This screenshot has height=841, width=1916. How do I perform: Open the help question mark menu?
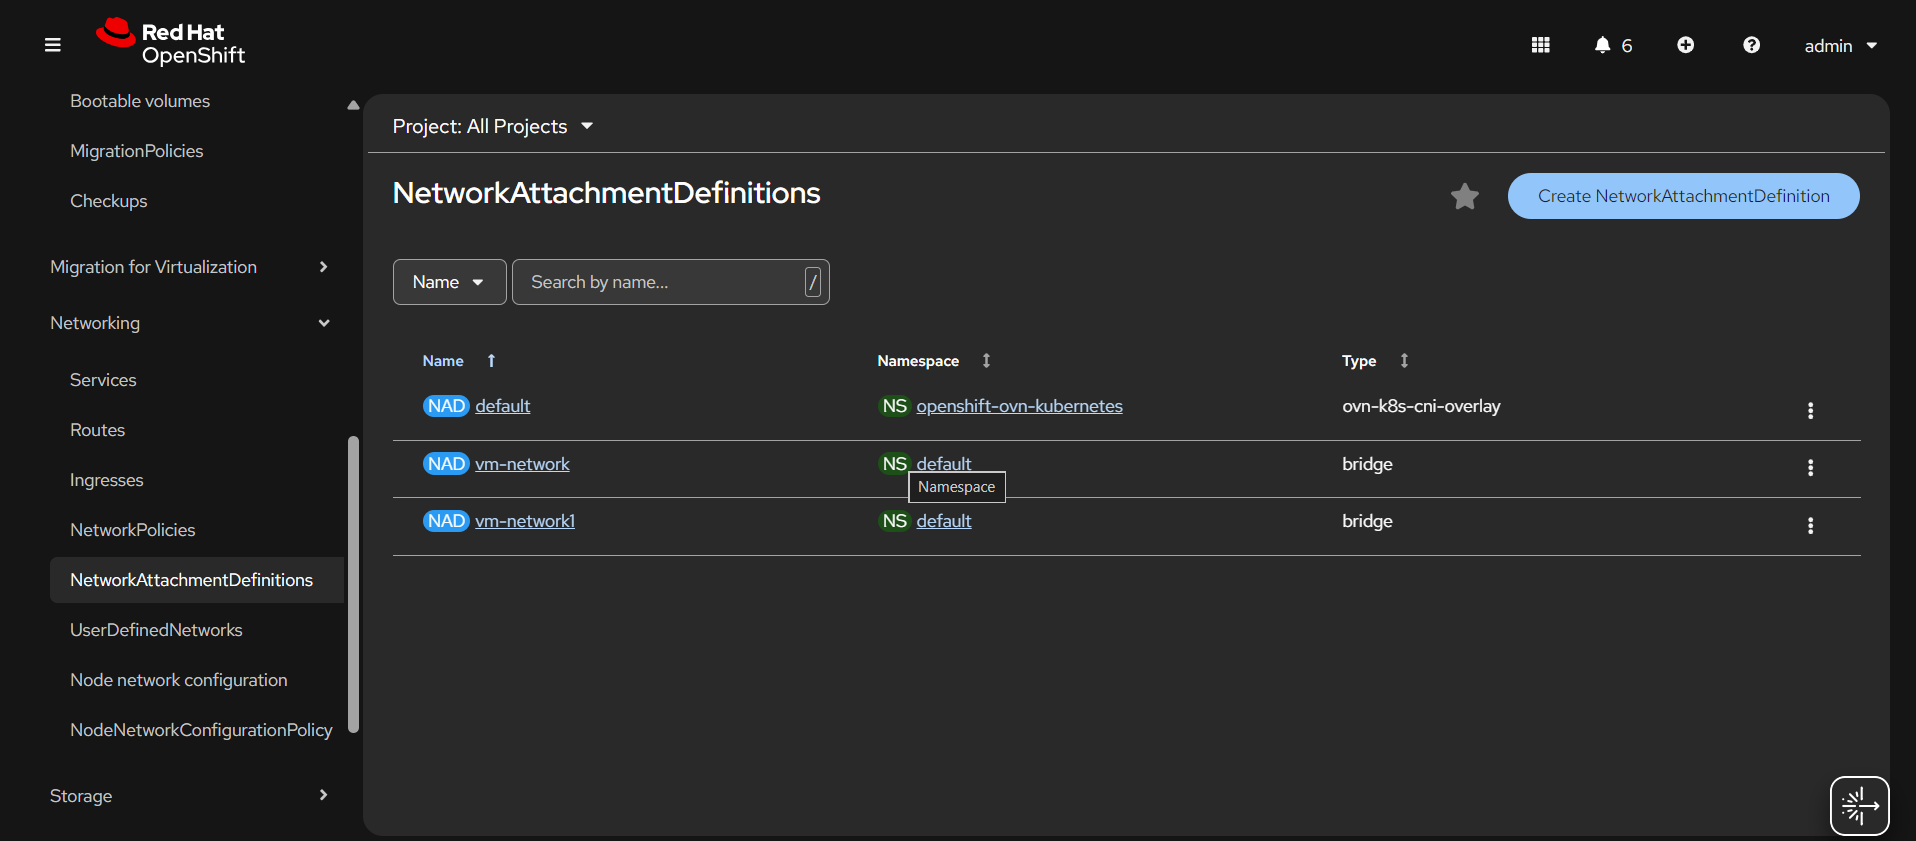click(x=1751, y=45)
